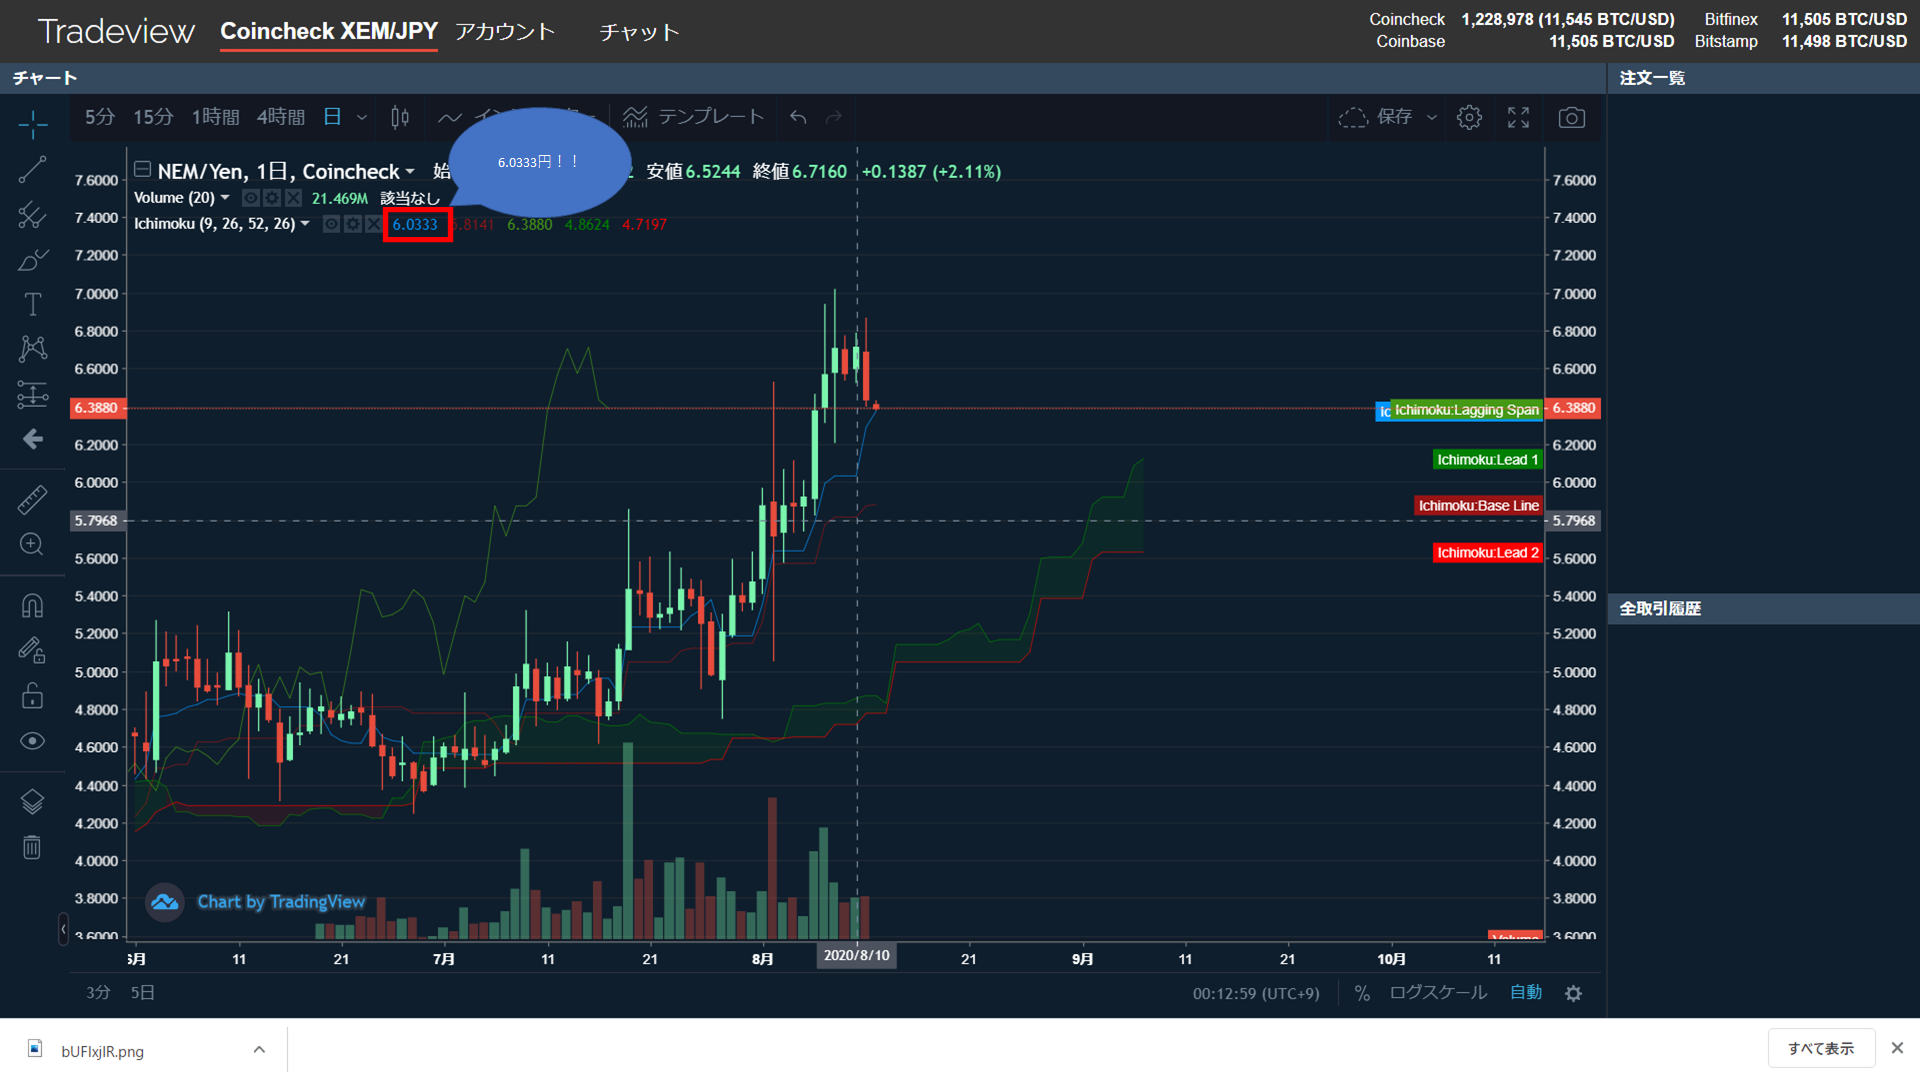Expand the bUFlxjIR.png download options chevron
The width and height of the screenshot is (1920, 1079).
pyautogui.click(x=259, y=1050)
